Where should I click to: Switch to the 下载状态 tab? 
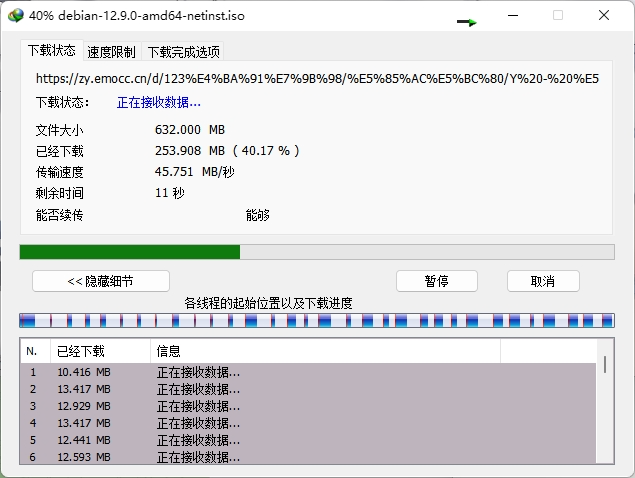coord(52,51)
